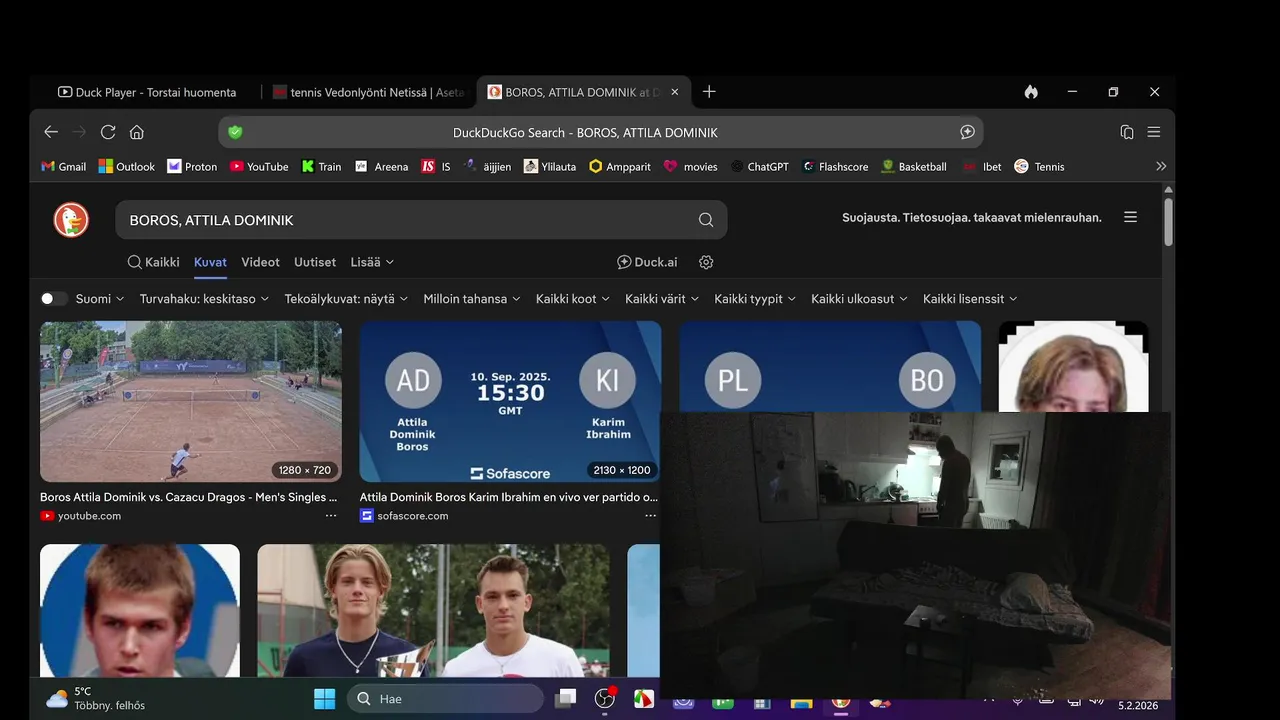This screenshot has width=1280, height=720.
Task: Open the Flashscore bookmark
Action: [x=835, y=167]
